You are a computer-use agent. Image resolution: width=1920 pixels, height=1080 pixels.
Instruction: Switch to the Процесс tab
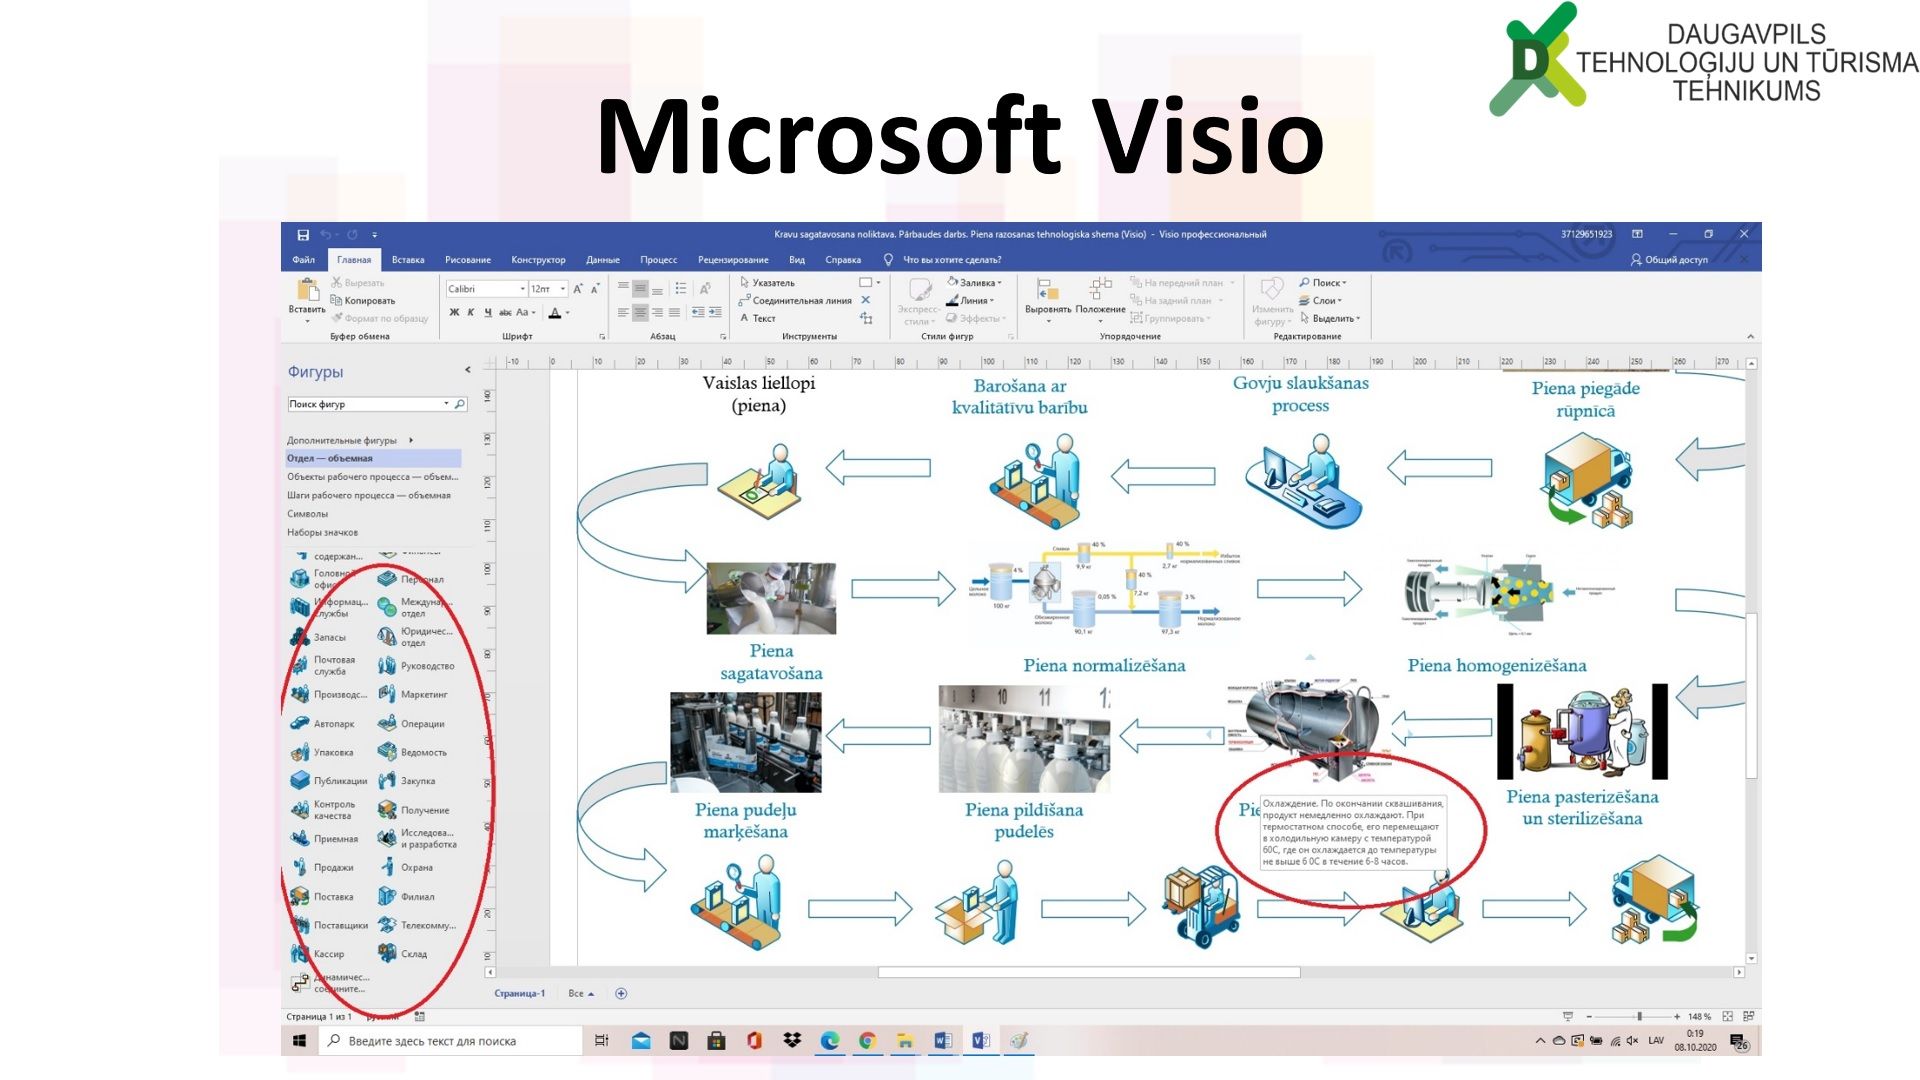pos(658,260)
